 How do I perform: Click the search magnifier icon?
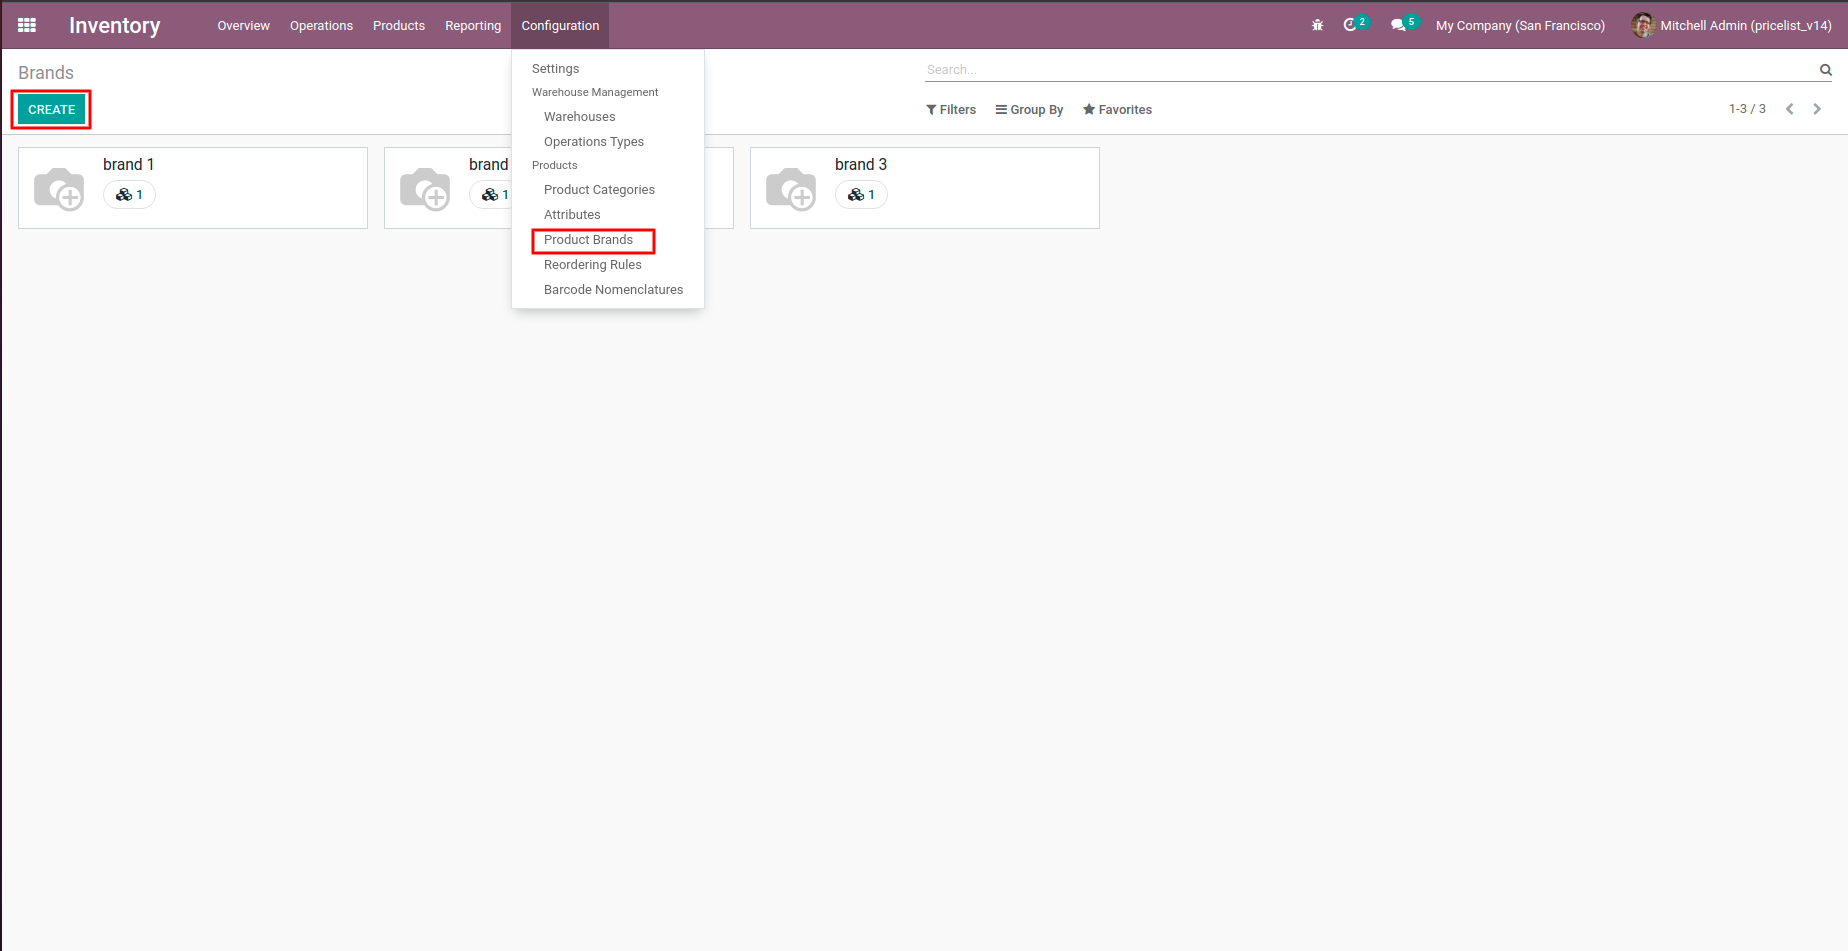1825,70
